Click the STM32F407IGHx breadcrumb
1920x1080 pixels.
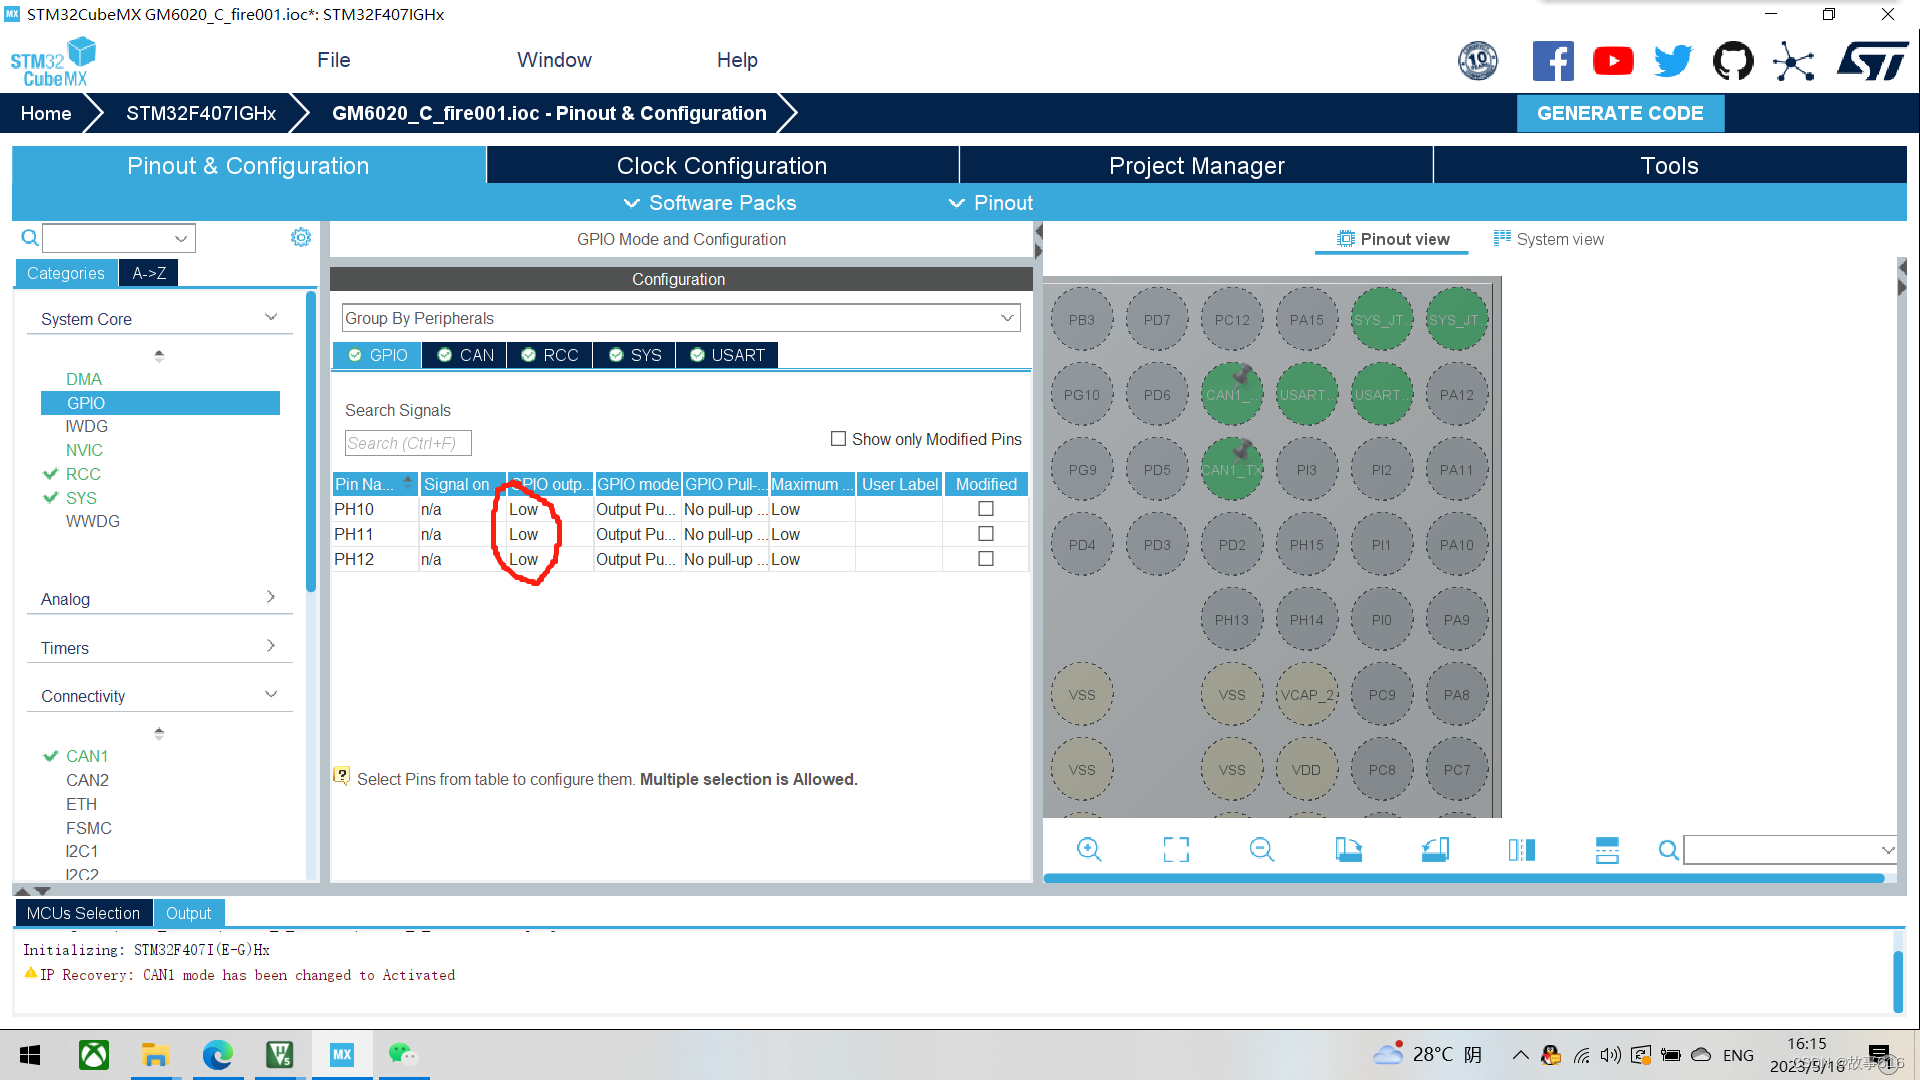tap(201, 113)
